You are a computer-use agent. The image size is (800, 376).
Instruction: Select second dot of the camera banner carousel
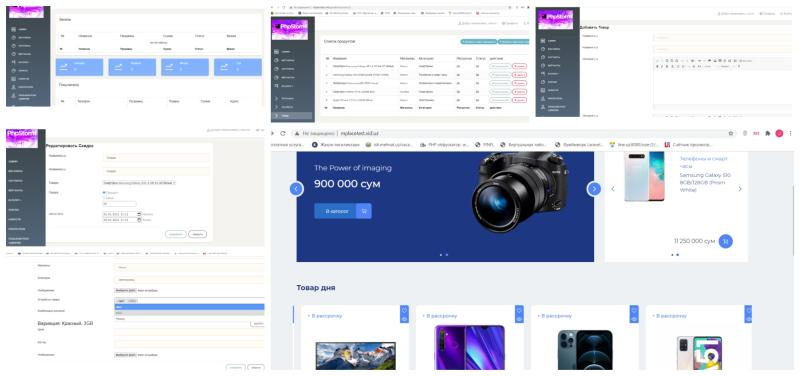coord(446,255)
